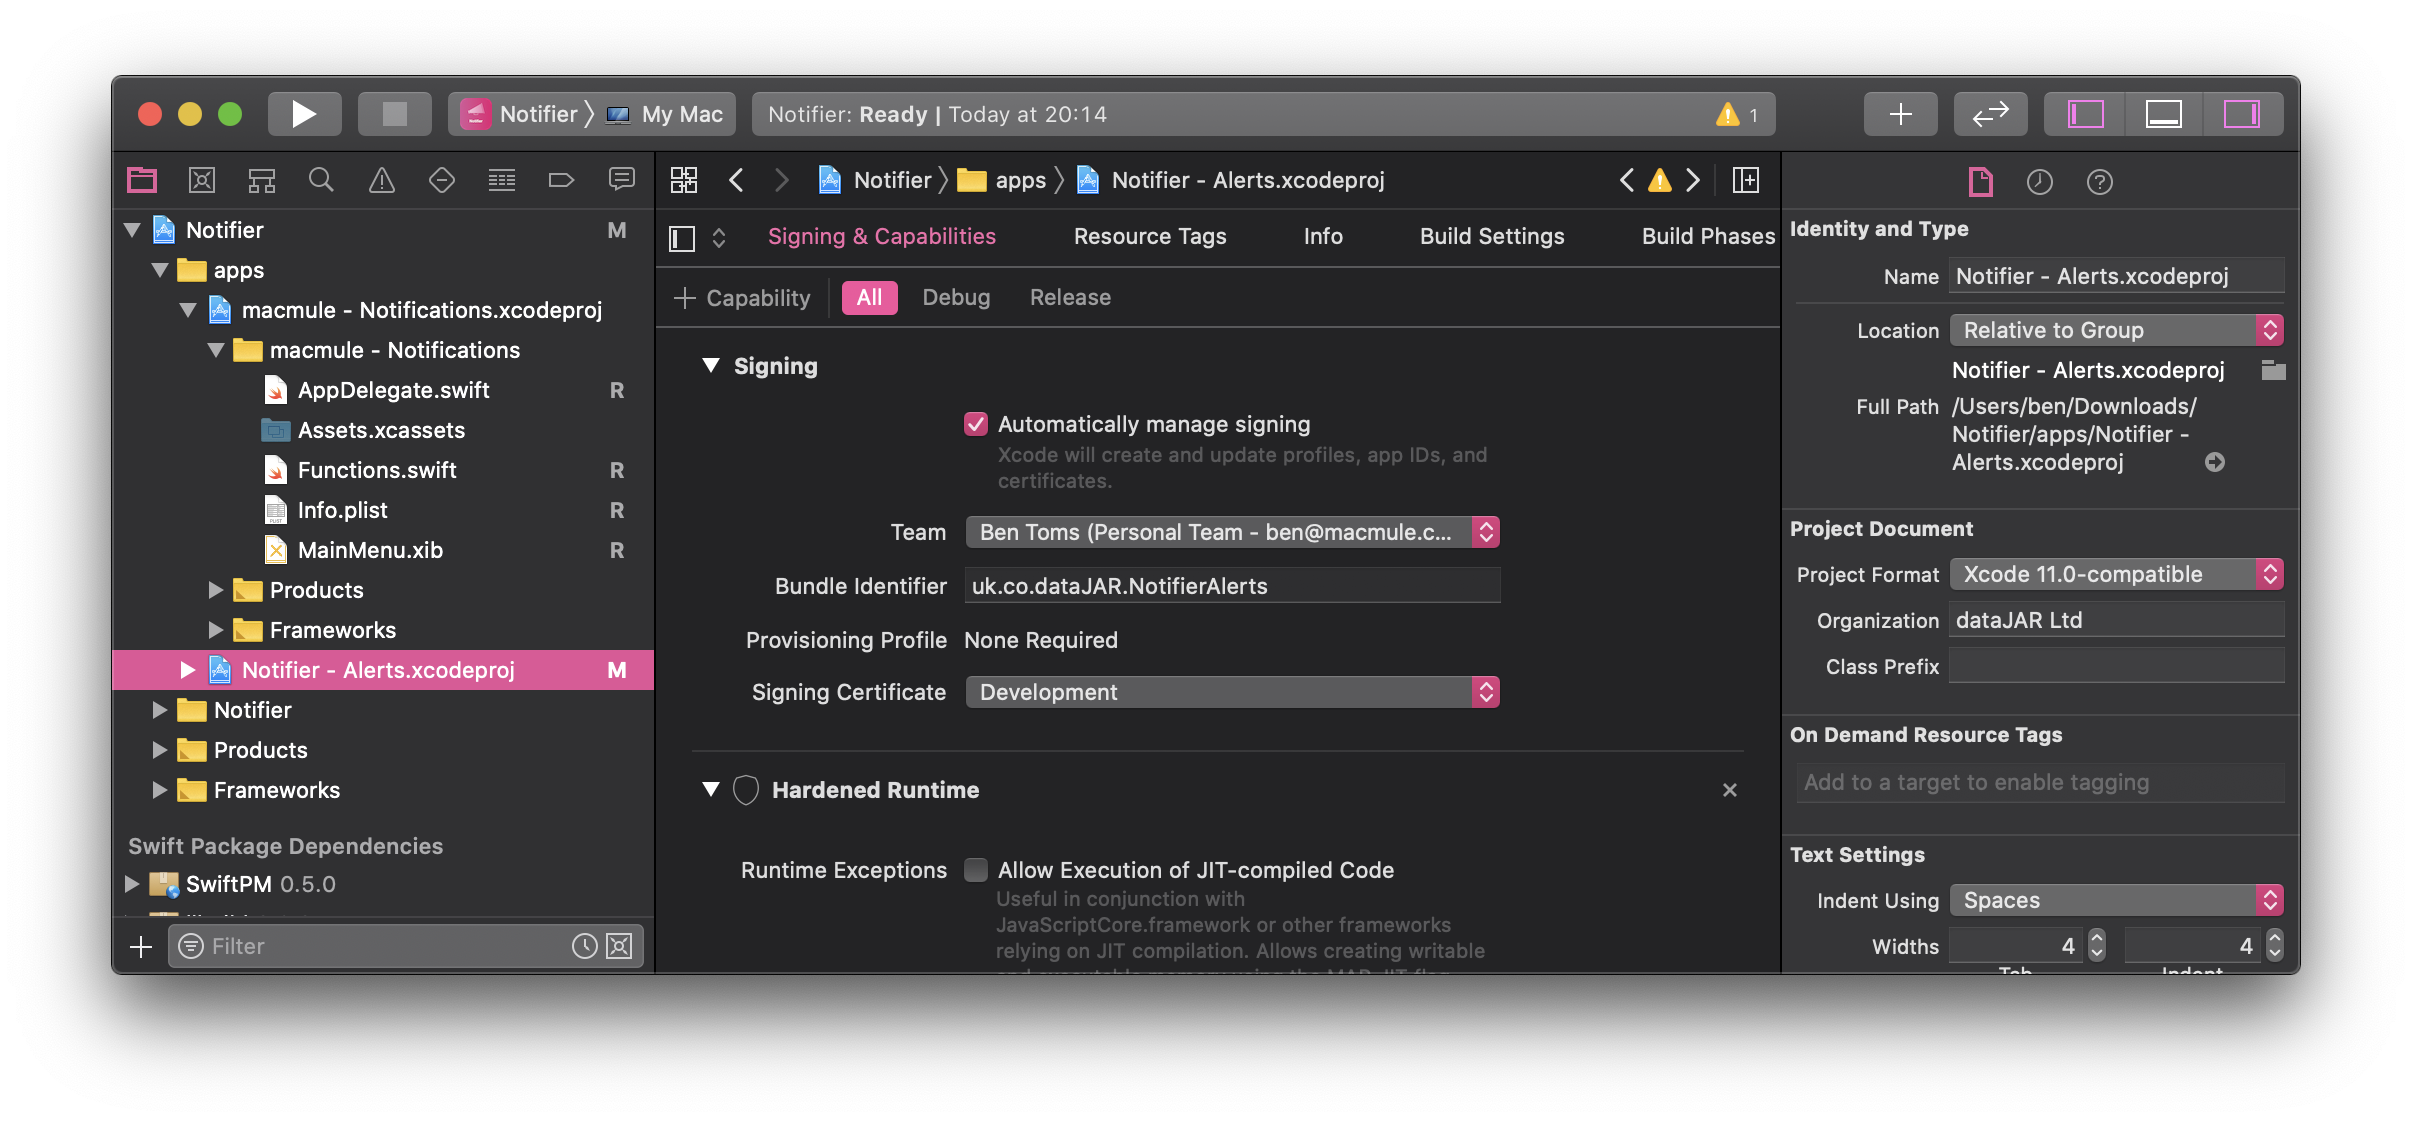This screenshot has height=1122, width=2412.
Task: Click the Run (play) button
Action: (304, 114)
